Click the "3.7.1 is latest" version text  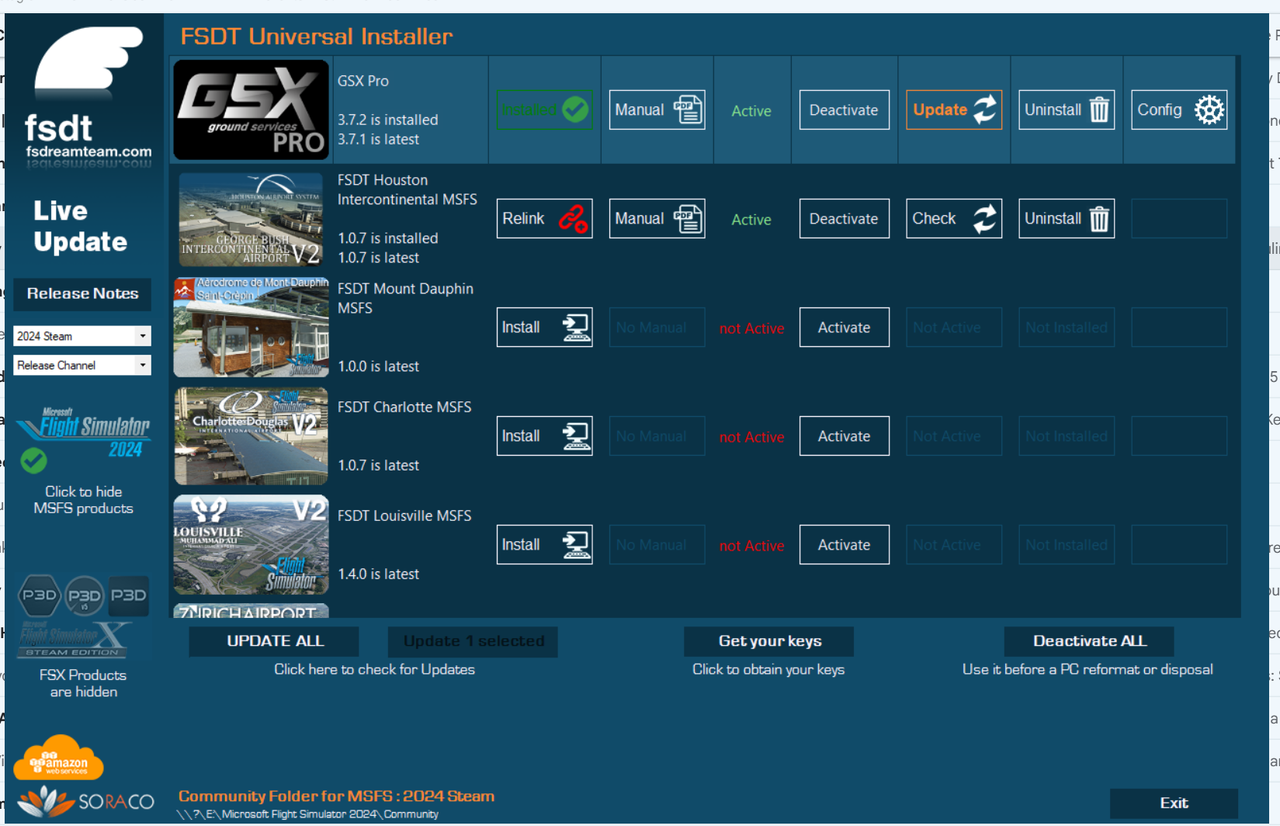click(379, 139)
